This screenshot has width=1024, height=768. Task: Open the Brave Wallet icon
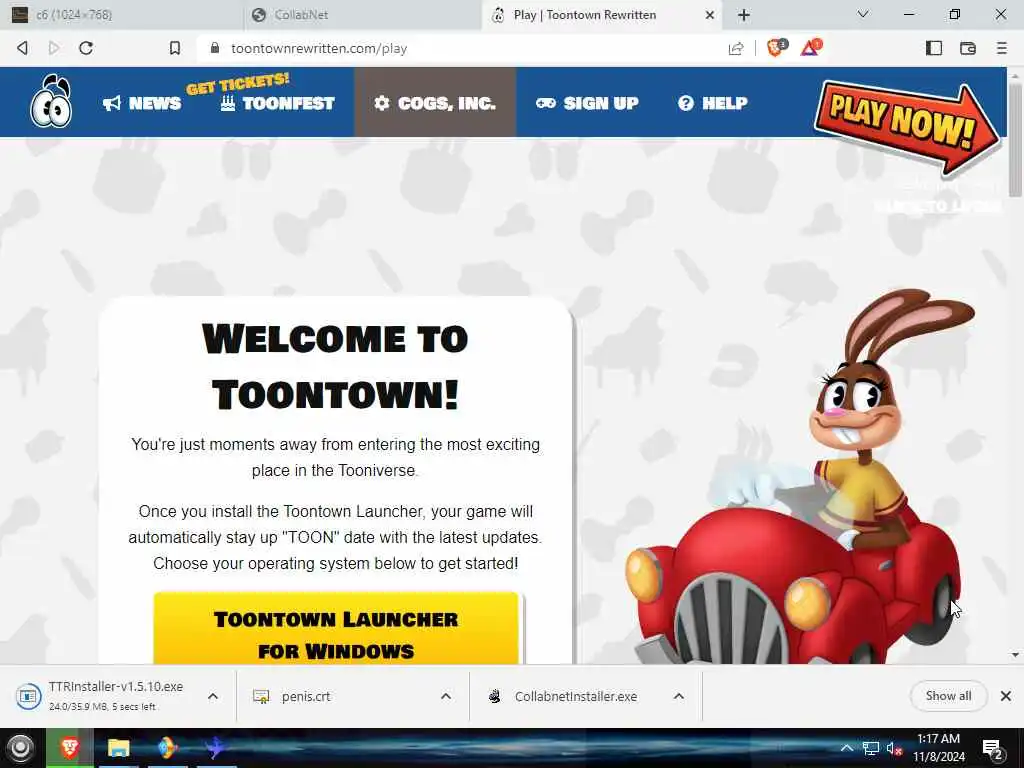tap(968, 48)
